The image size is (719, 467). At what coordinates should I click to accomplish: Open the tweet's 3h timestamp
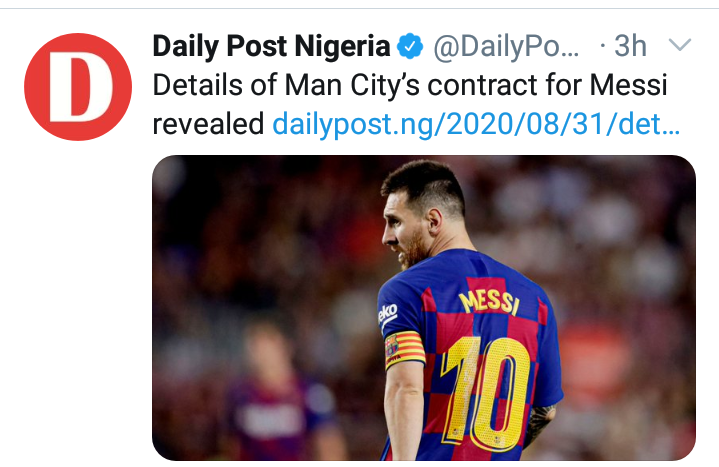[629, 46]
